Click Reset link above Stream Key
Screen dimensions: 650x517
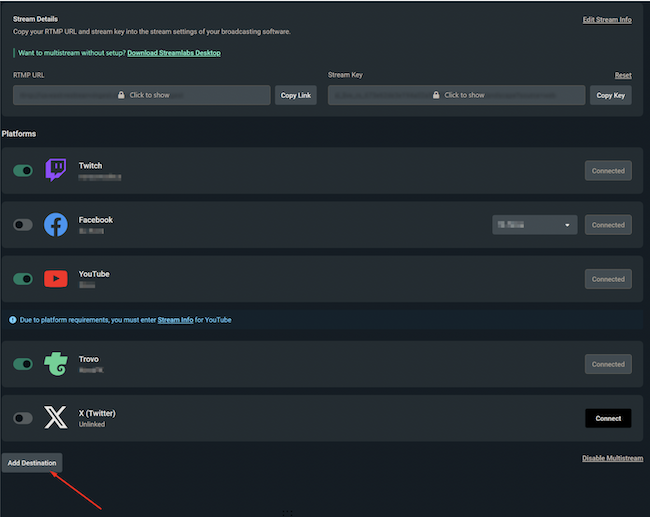click(623, 75)
